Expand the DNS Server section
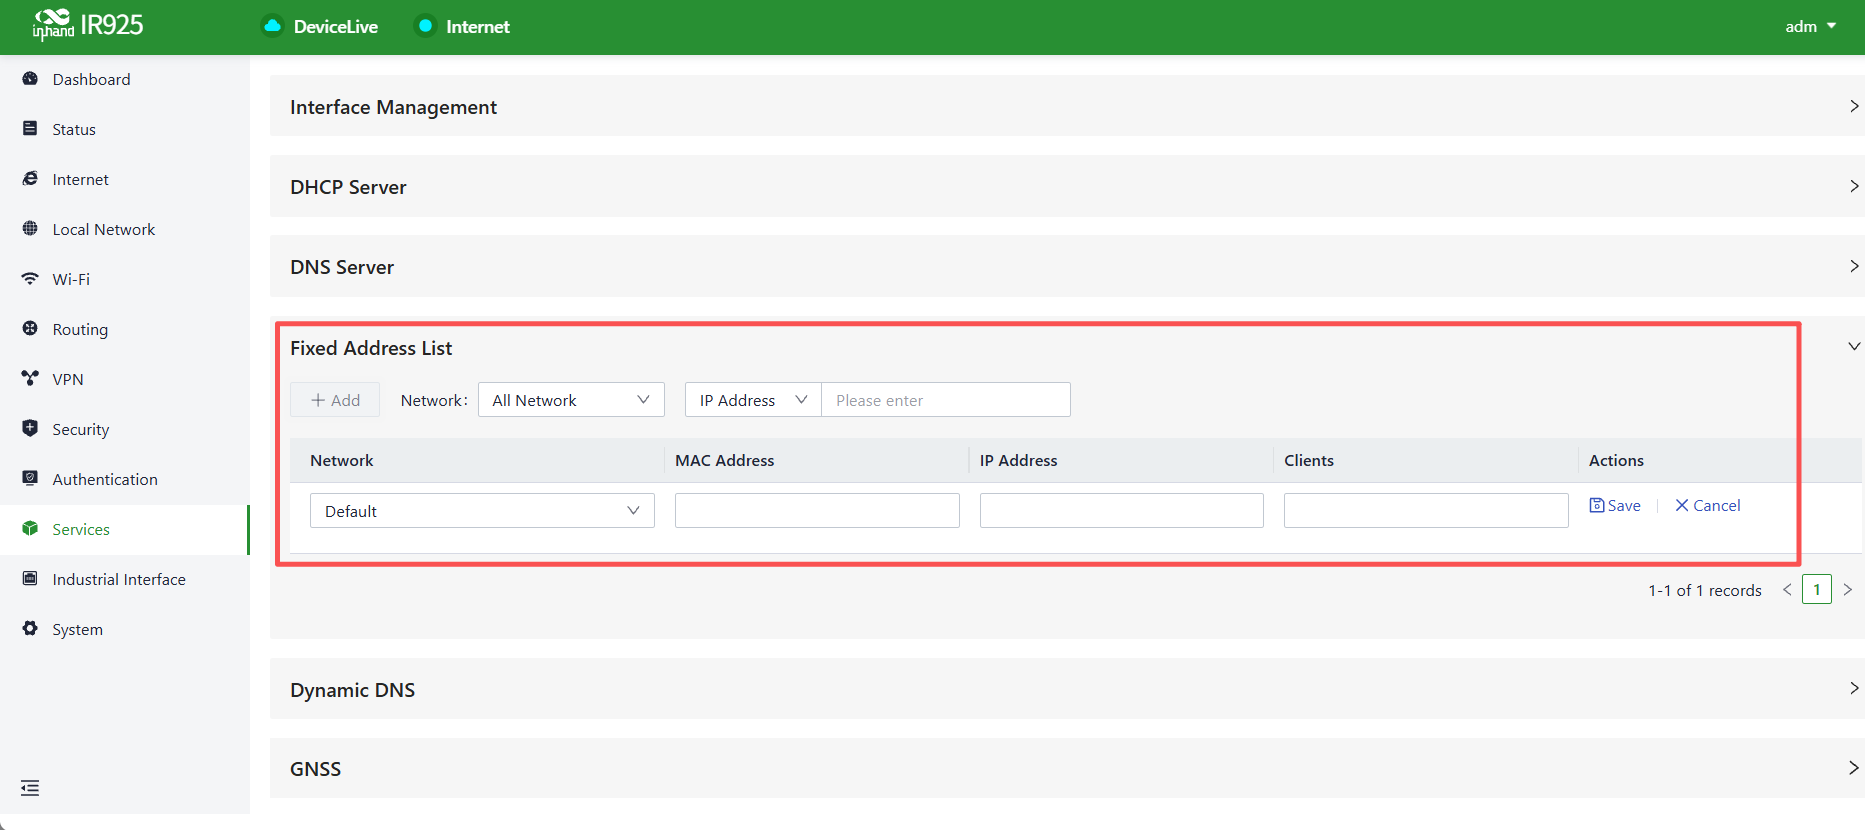This screenshot has height=830, width=1865. point(1854,266)
